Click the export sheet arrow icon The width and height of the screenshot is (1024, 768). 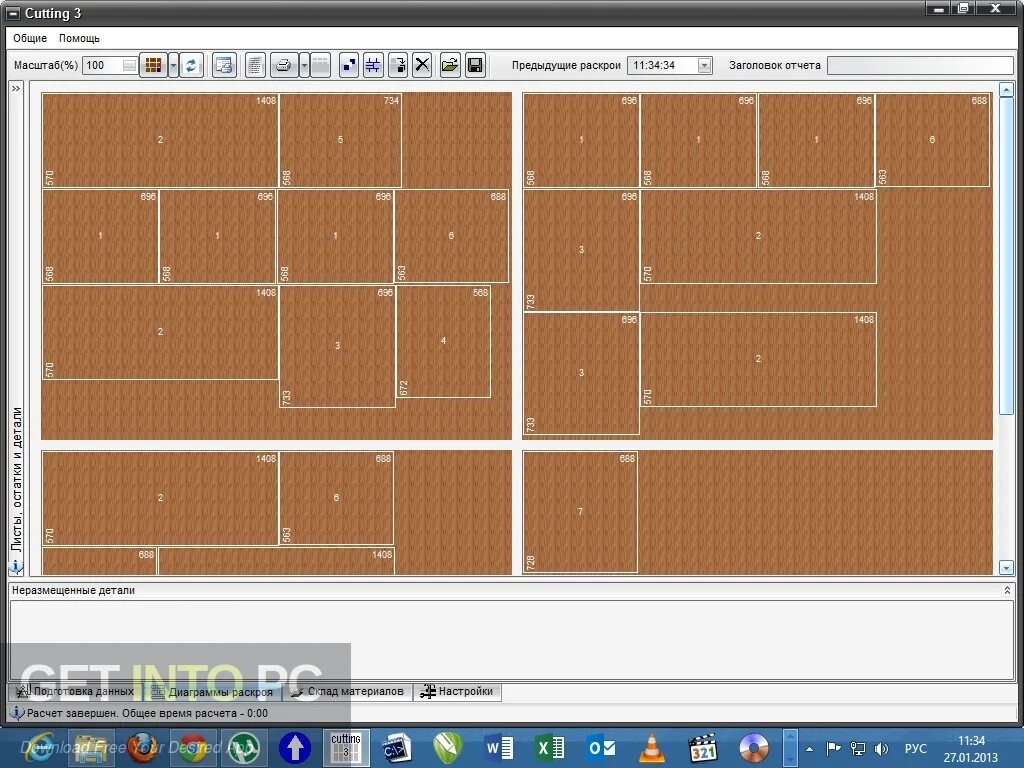pos(398,65)
